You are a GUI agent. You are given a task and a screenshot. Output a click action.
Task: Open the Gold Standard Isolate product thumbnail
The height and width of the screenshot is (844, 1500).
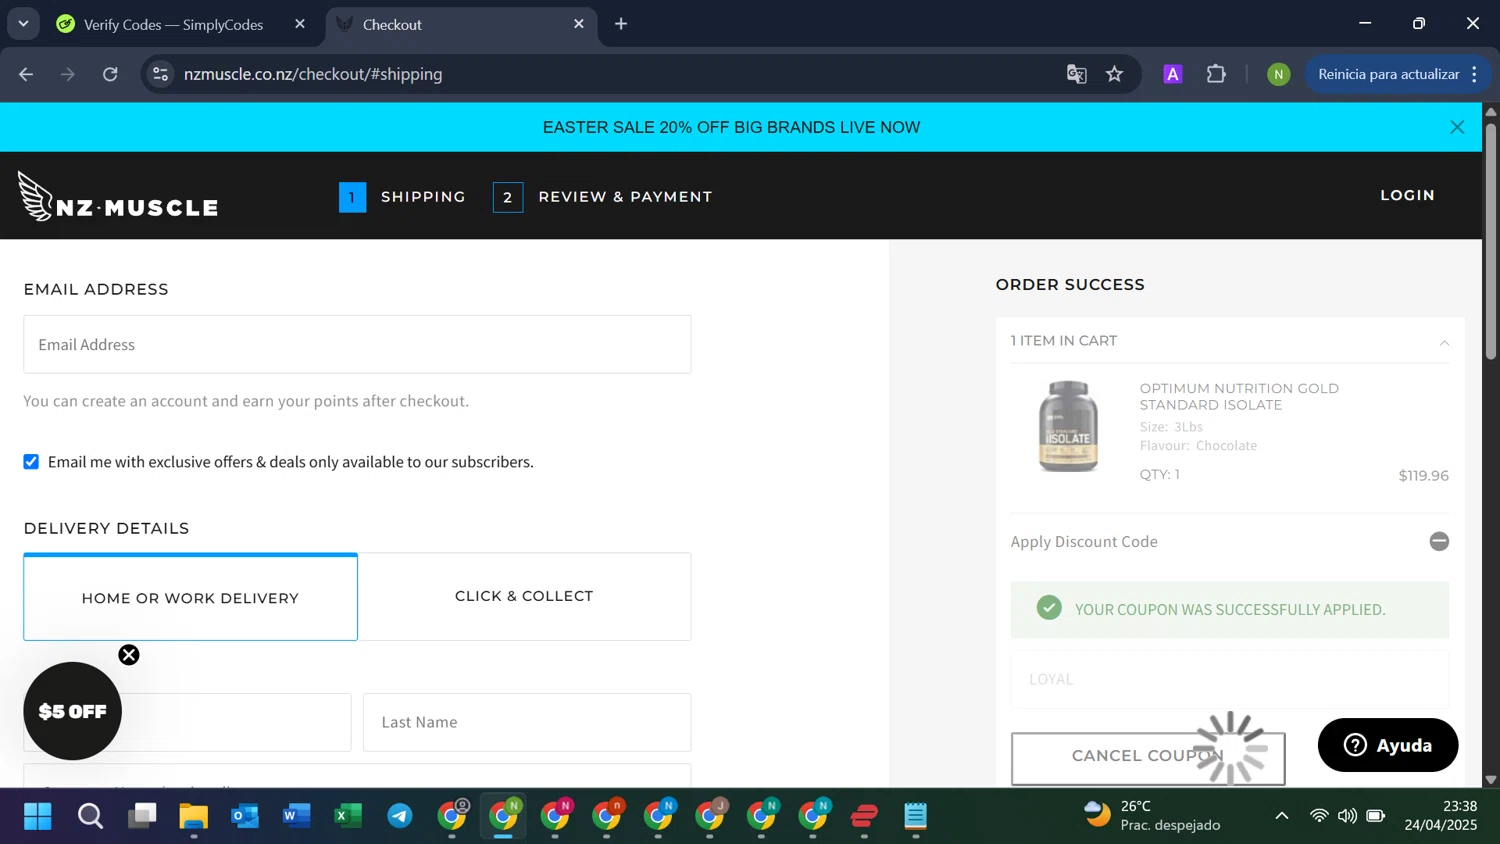click(x=1068, y=426)
